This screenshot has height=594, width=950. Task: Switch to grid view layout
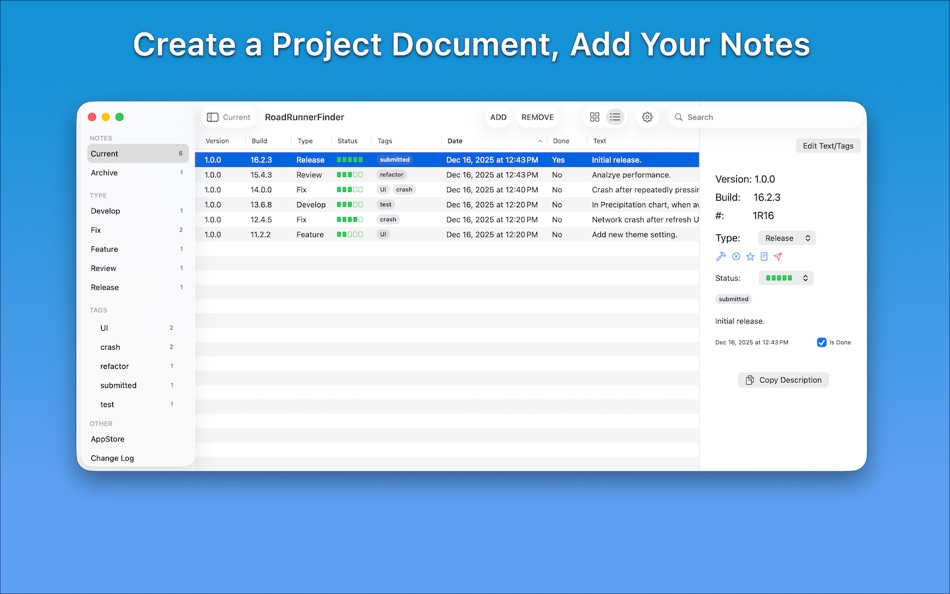[595, 117]
